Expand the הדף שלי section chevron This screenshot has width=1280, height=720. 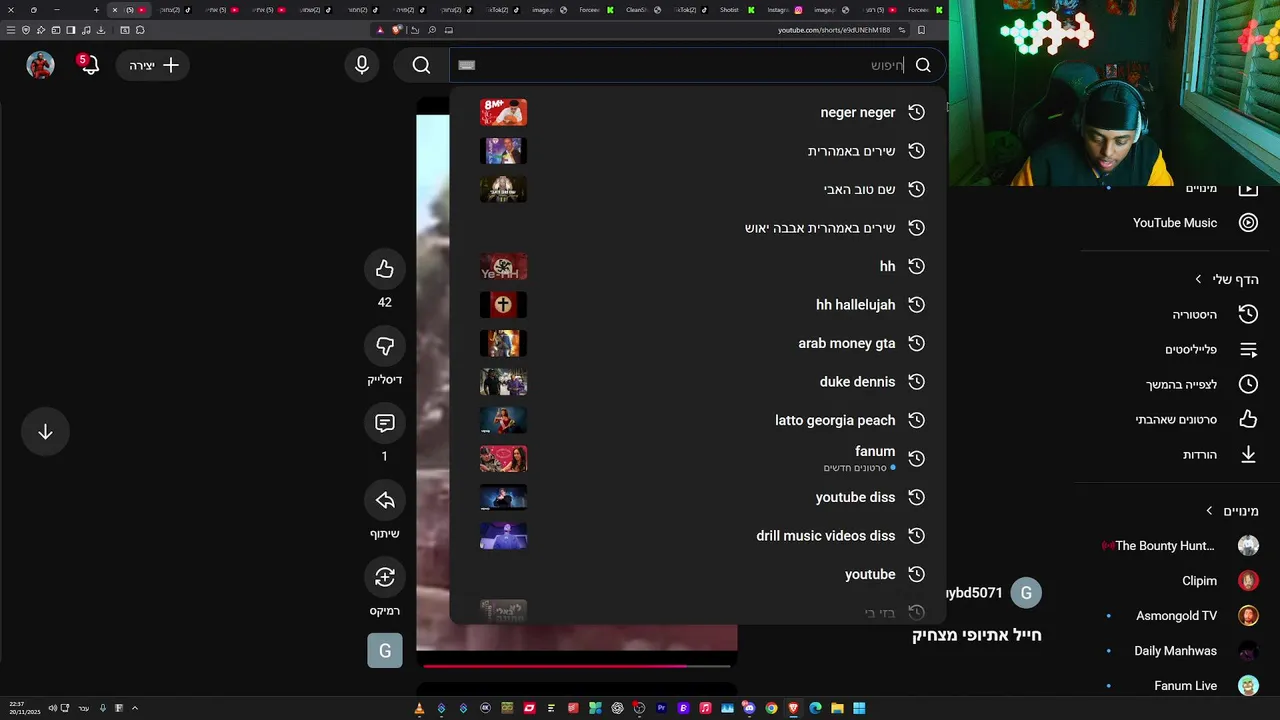pyautogui.click(x=1198, y=279)
